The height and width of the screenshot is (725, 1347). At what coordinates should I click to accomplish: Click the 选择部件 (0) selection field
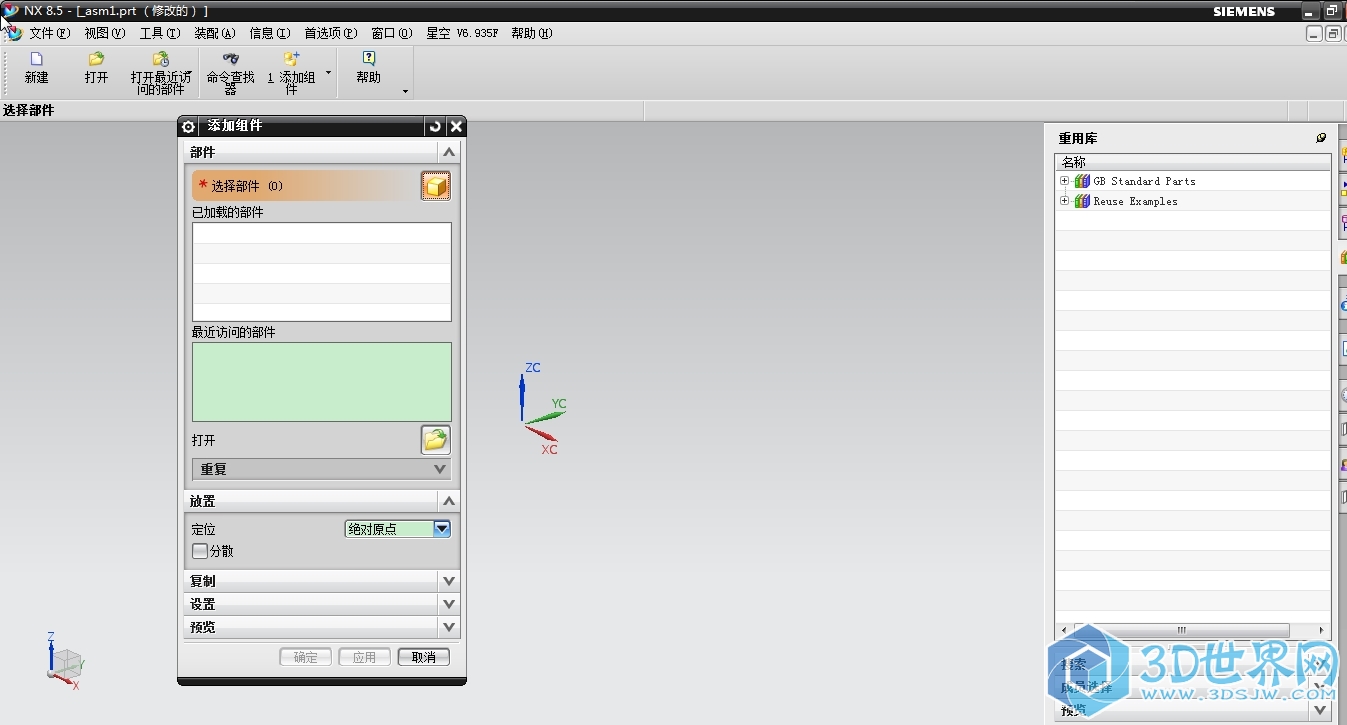[305, 186]
